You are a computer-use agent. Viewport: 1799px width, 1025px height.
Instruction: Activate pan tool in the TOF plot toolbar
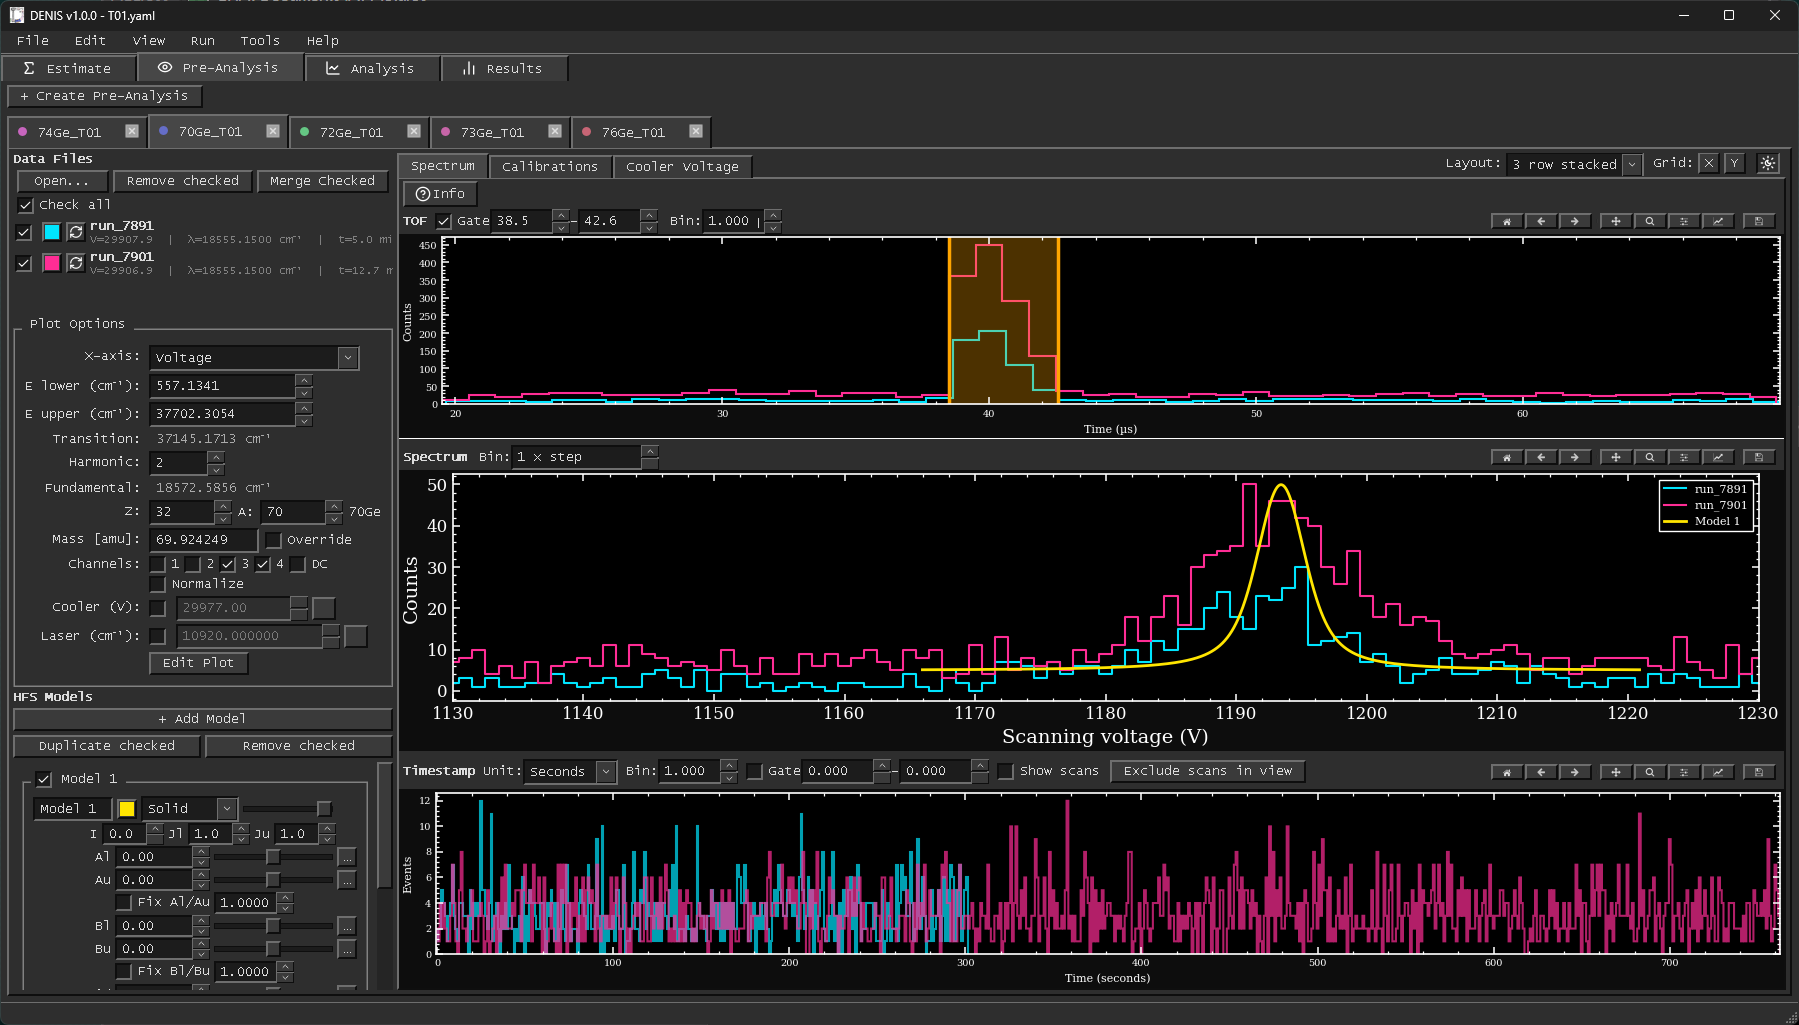coord(1616,221)
